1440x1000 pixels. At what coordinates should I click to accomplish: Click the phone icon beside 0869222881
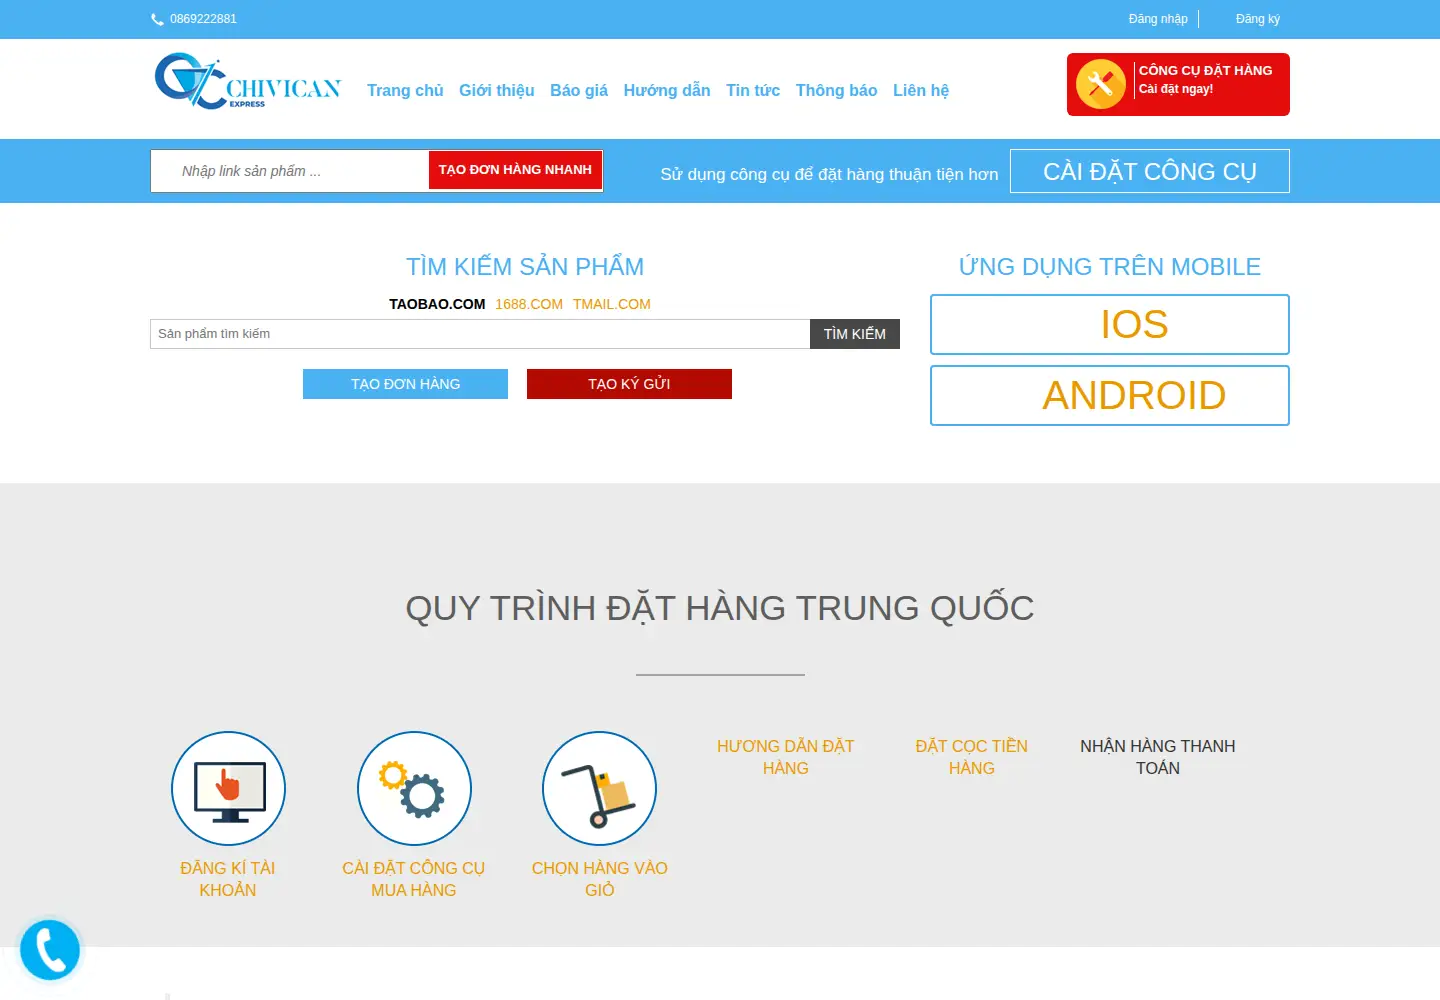tap(157, 19)
